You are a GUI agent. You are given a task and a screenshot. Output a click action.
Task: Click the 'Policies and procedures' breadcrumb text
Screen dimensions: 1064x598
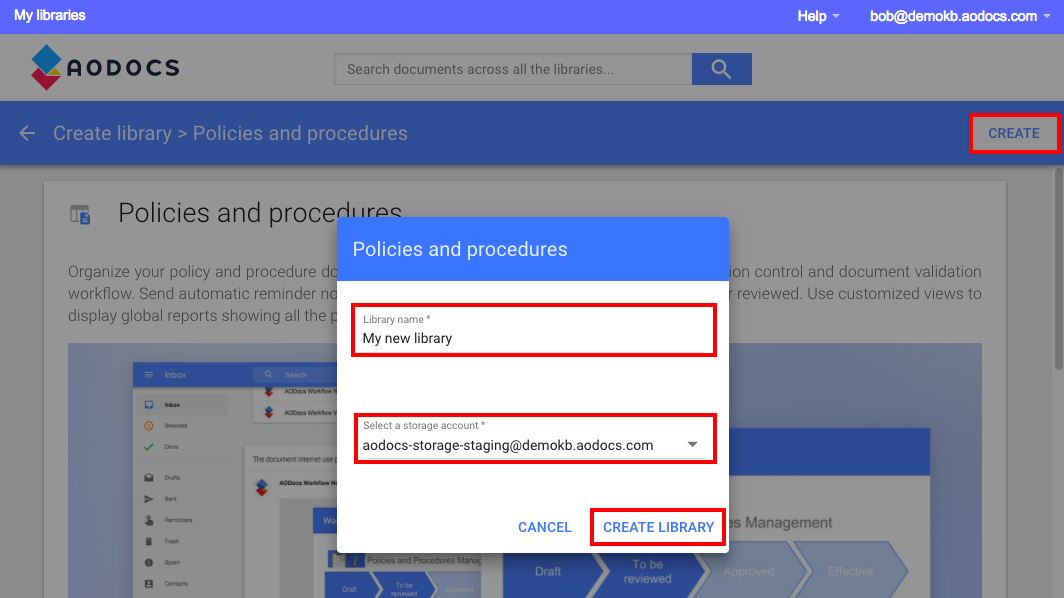[300, 133]
